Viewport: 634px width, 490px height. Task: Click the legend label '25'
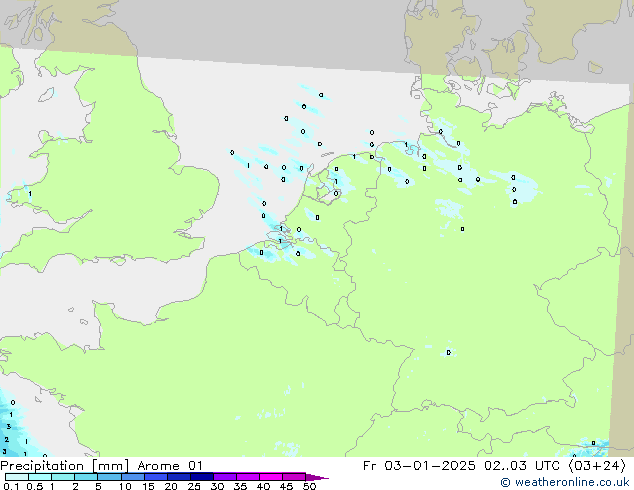pos(194,486)
